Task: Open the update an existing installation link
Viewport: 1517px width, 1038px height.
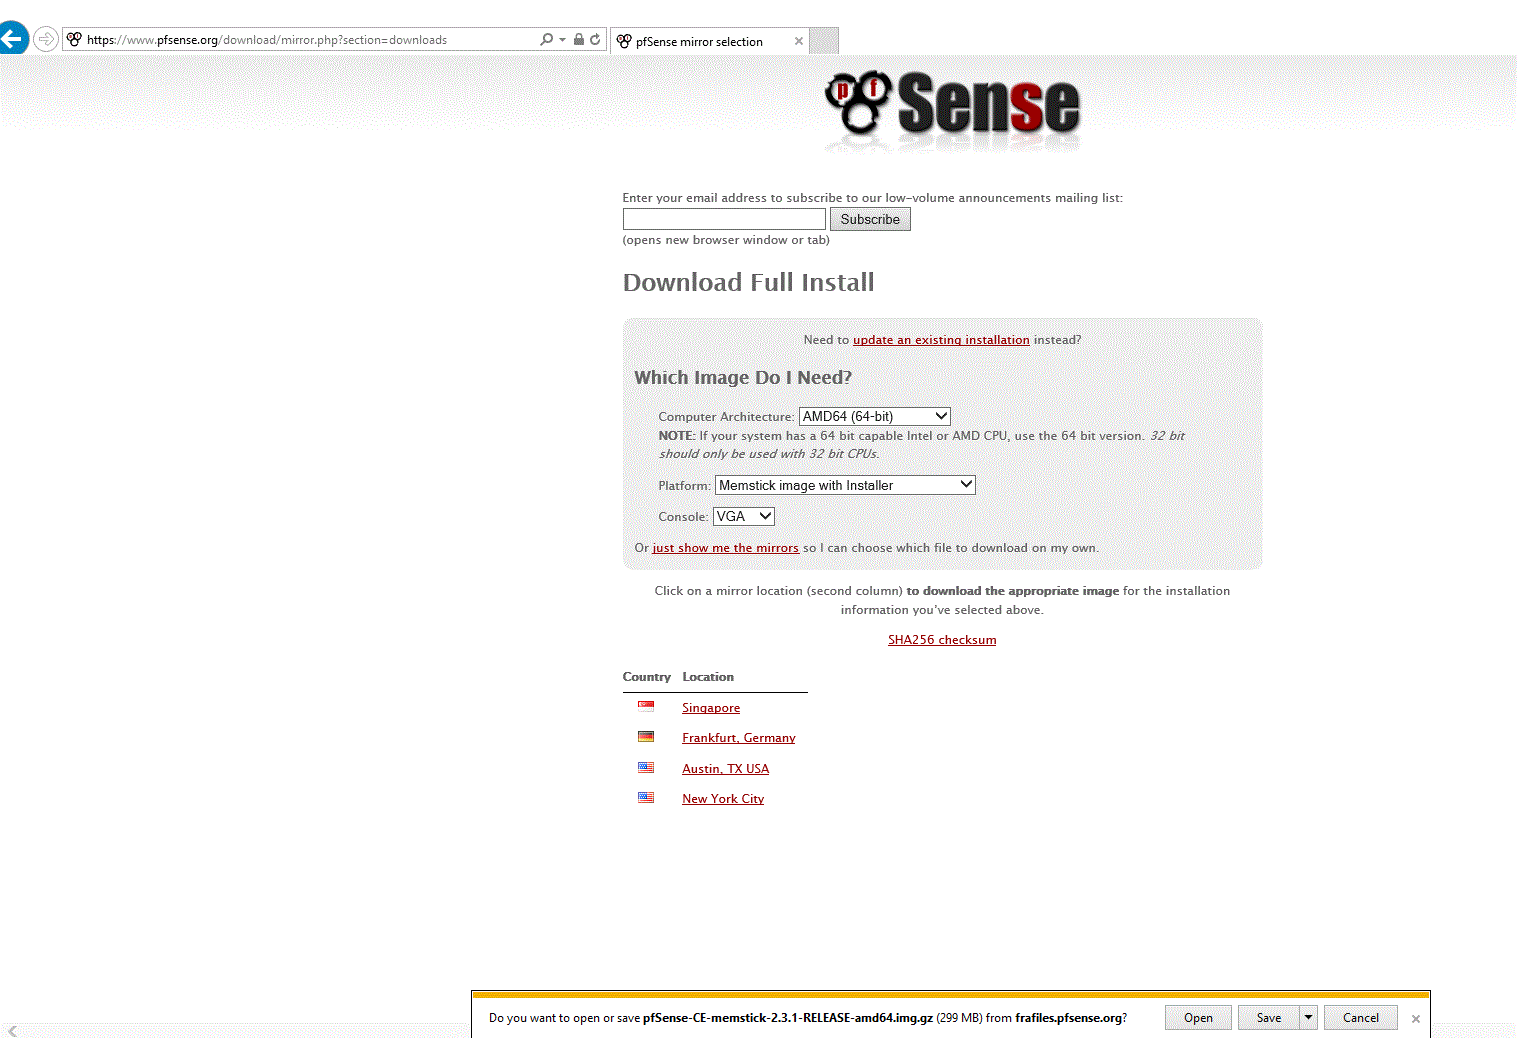Action: pos(941,340)
